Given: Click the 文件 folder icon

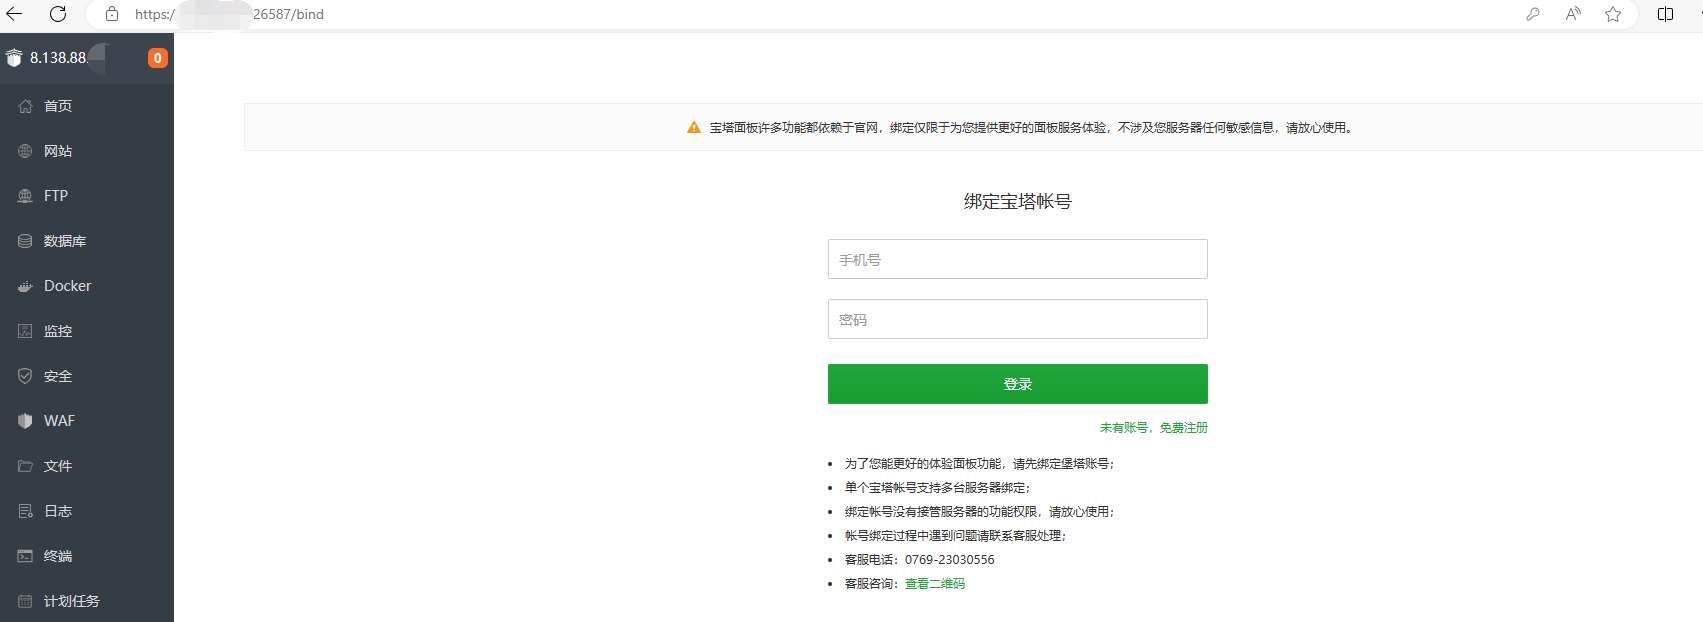Looking at the screenshot, I should tap(25, 466).
